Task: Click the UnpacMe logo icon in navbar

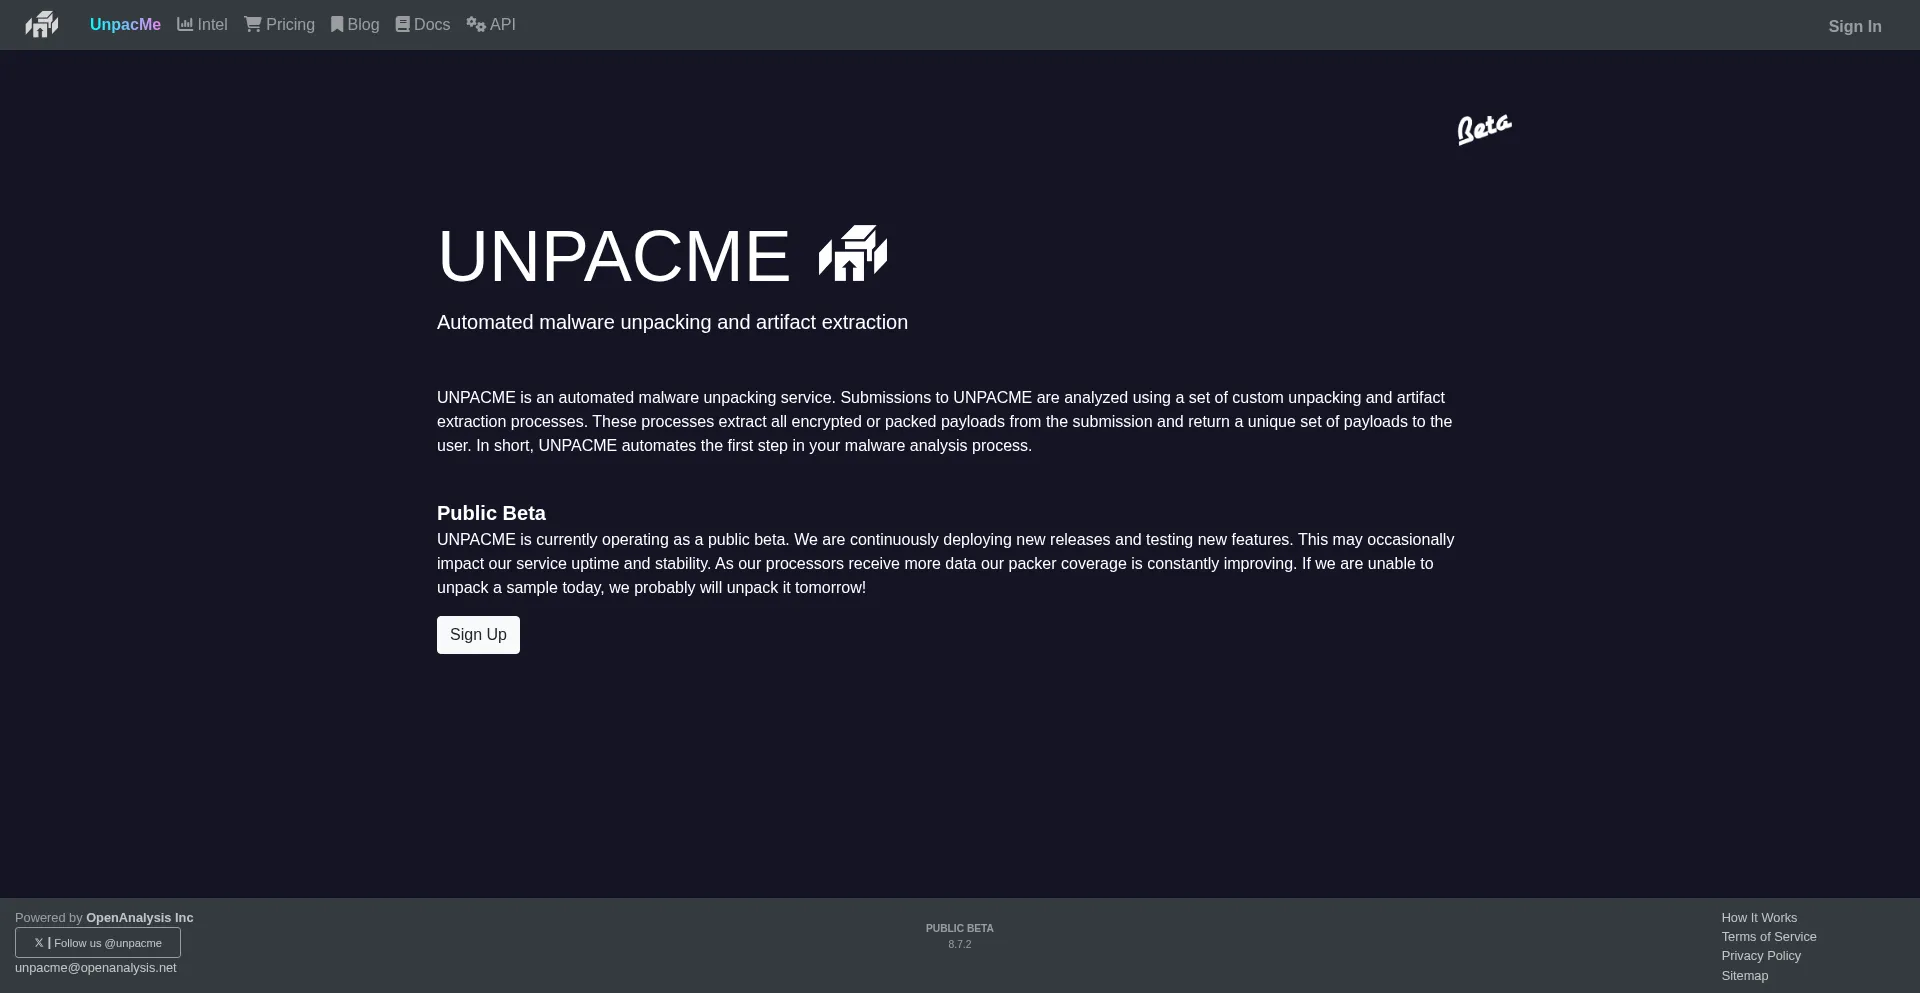Action: (42, 24)
